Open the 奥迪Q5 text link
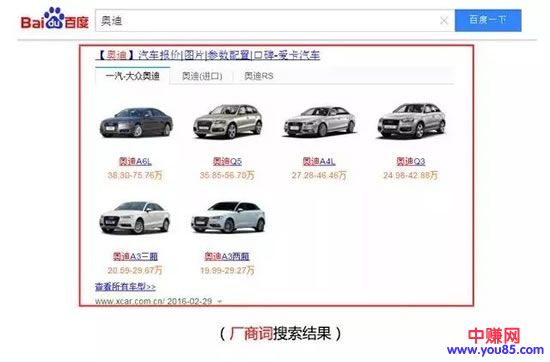Screen dimensions: 550x362 click(x=227, y=162)
